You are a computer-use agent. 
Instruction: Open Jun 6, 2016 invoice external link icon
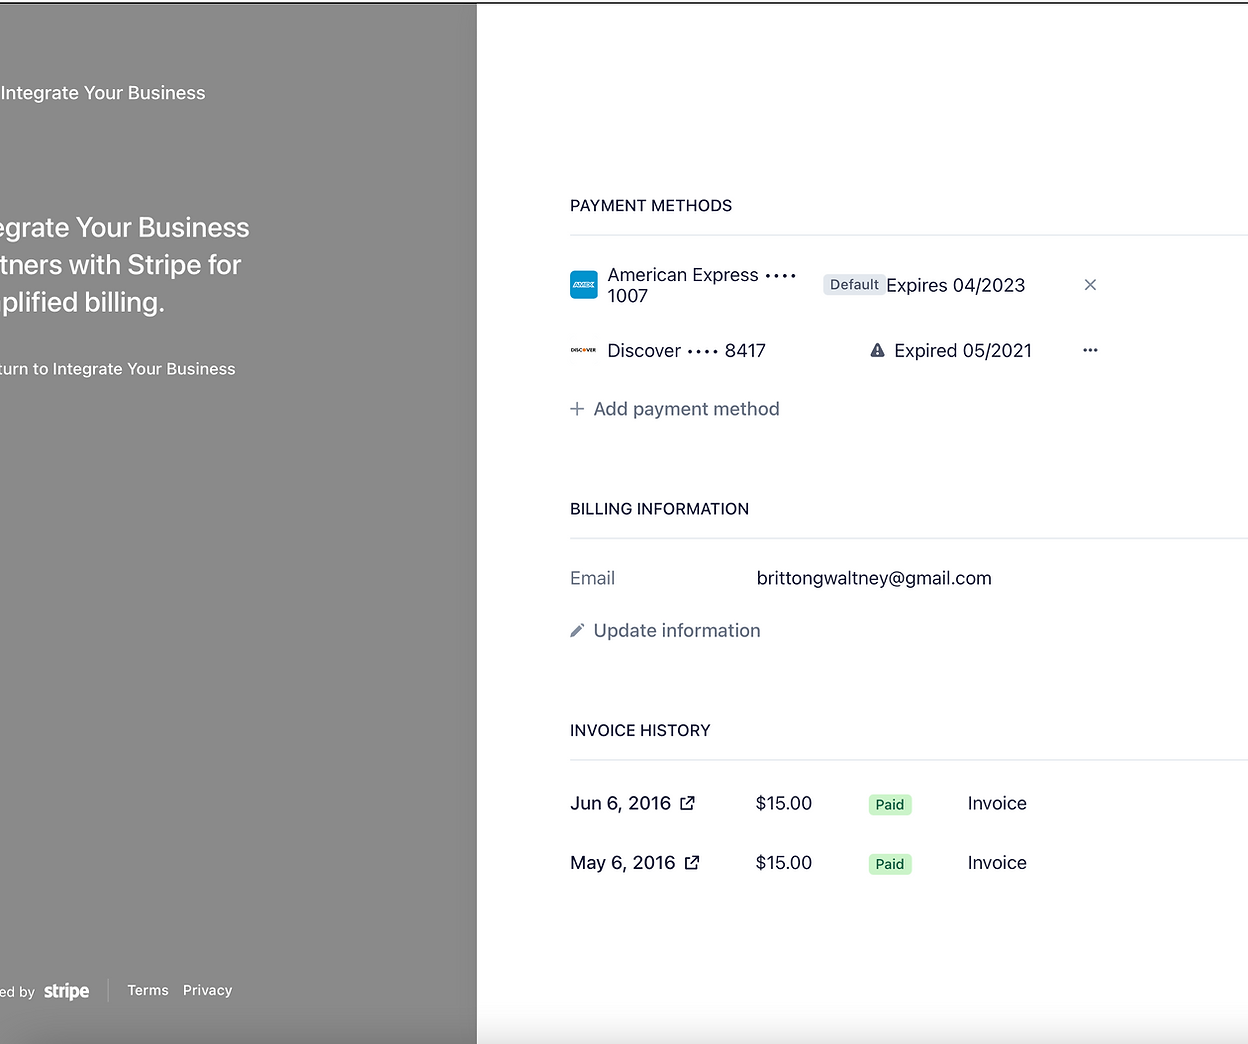(687, 803)
